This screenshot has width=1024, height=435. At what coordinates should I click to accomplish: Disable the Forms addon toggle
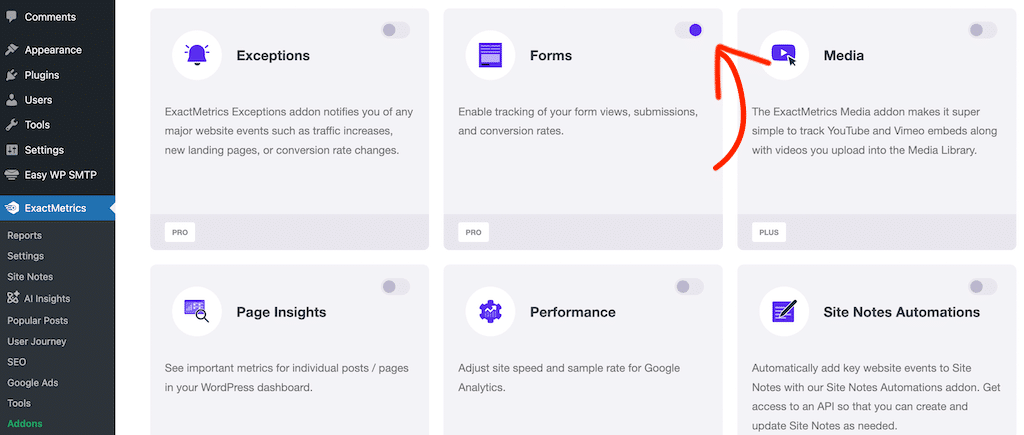point(689,30)
